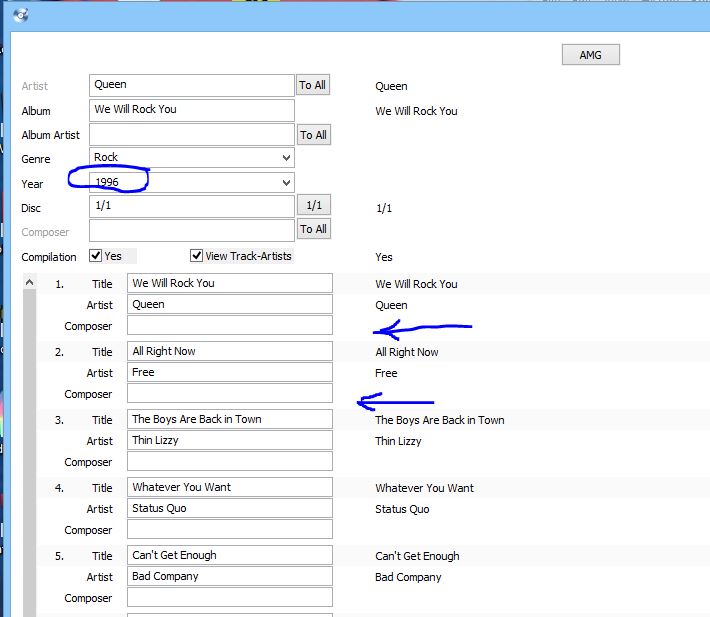
Task: Toggle the Compilation Yes checkbox
Action: pos(97,256)
